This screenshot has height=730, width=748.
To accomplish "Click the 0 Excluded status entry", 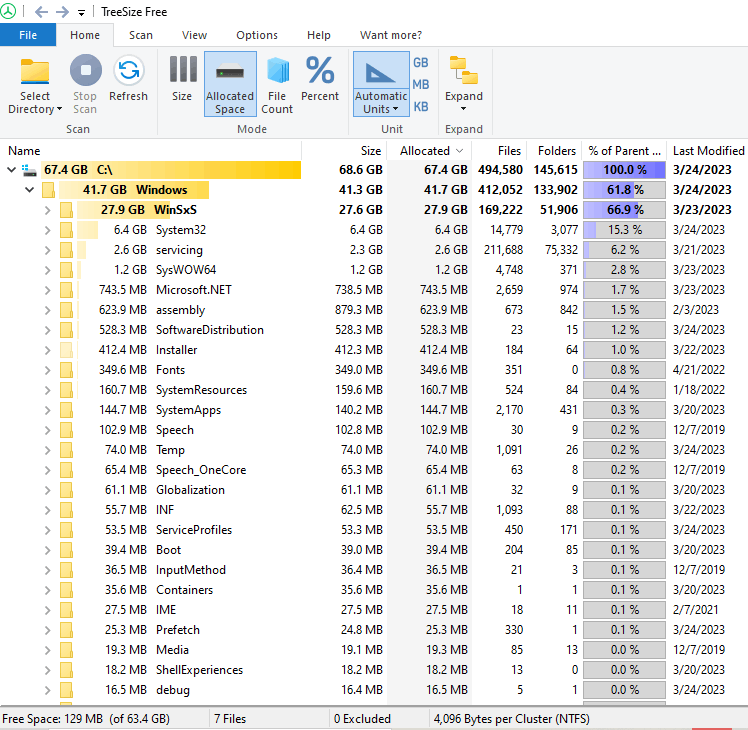I will point(362,719).
